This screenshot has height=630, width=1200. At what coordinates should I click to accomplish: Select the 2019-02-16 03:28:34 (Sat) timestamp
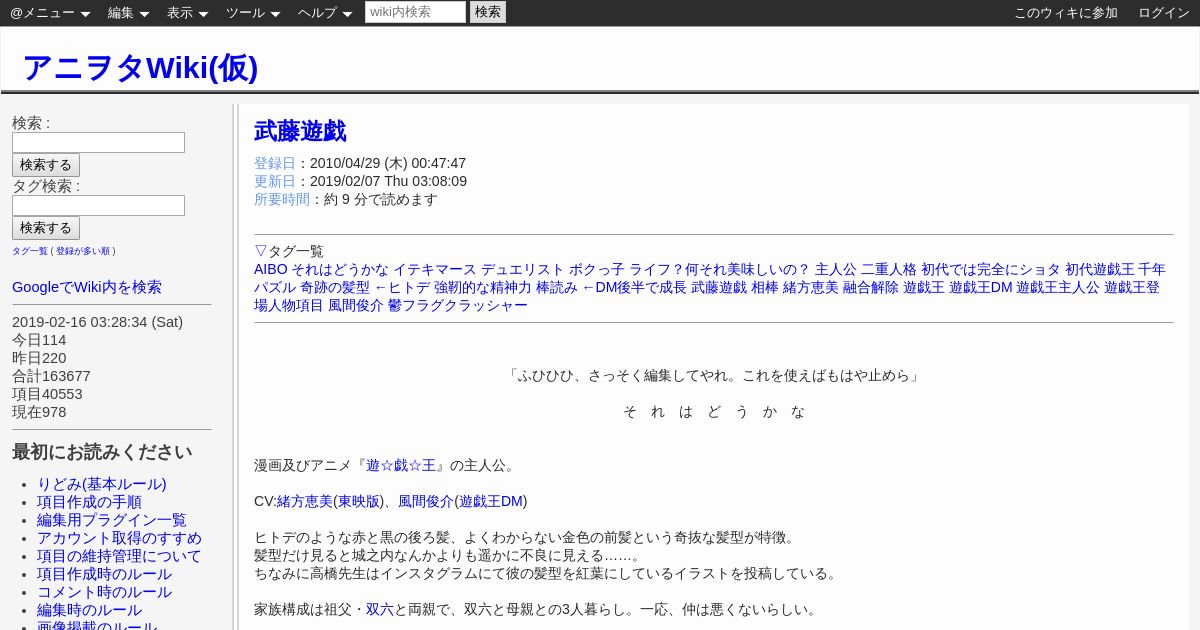pyautogui.click(x=97, y=322)
